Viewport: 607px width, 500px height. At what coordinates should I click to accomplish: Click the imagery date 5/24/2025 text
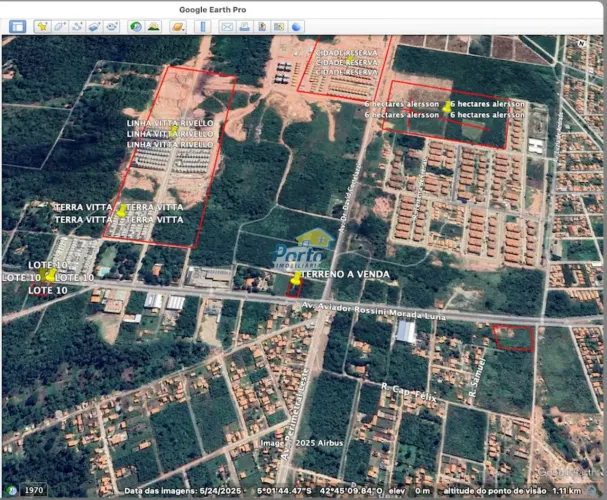(220, 491)
